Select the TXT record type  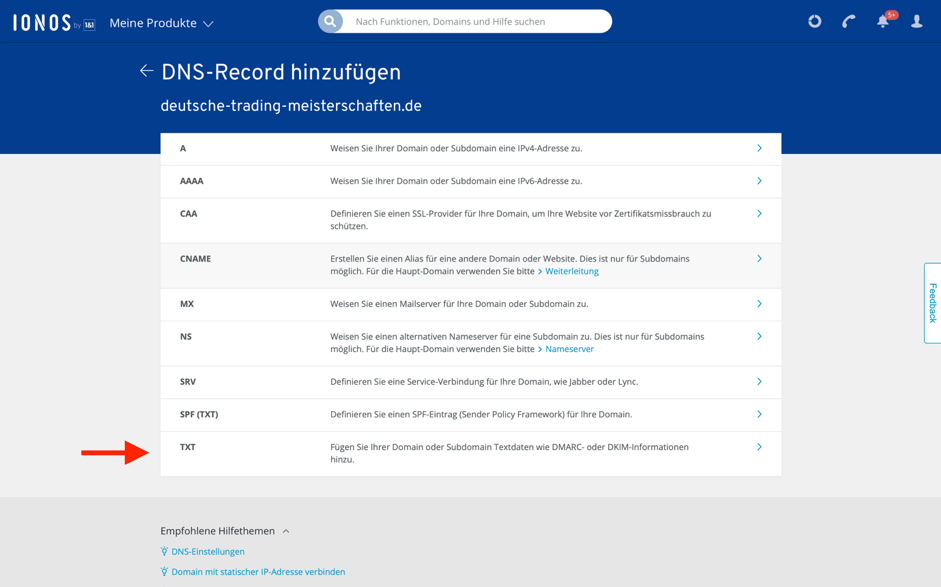470,454
